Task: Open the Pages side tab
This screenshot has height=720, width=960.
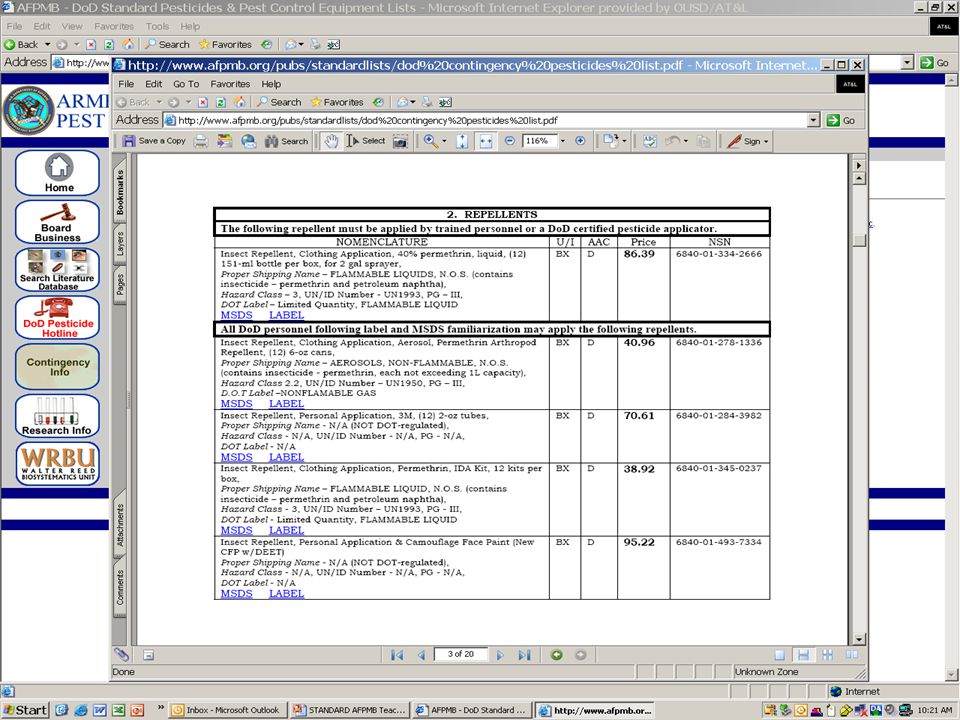Action: (120, 284)
